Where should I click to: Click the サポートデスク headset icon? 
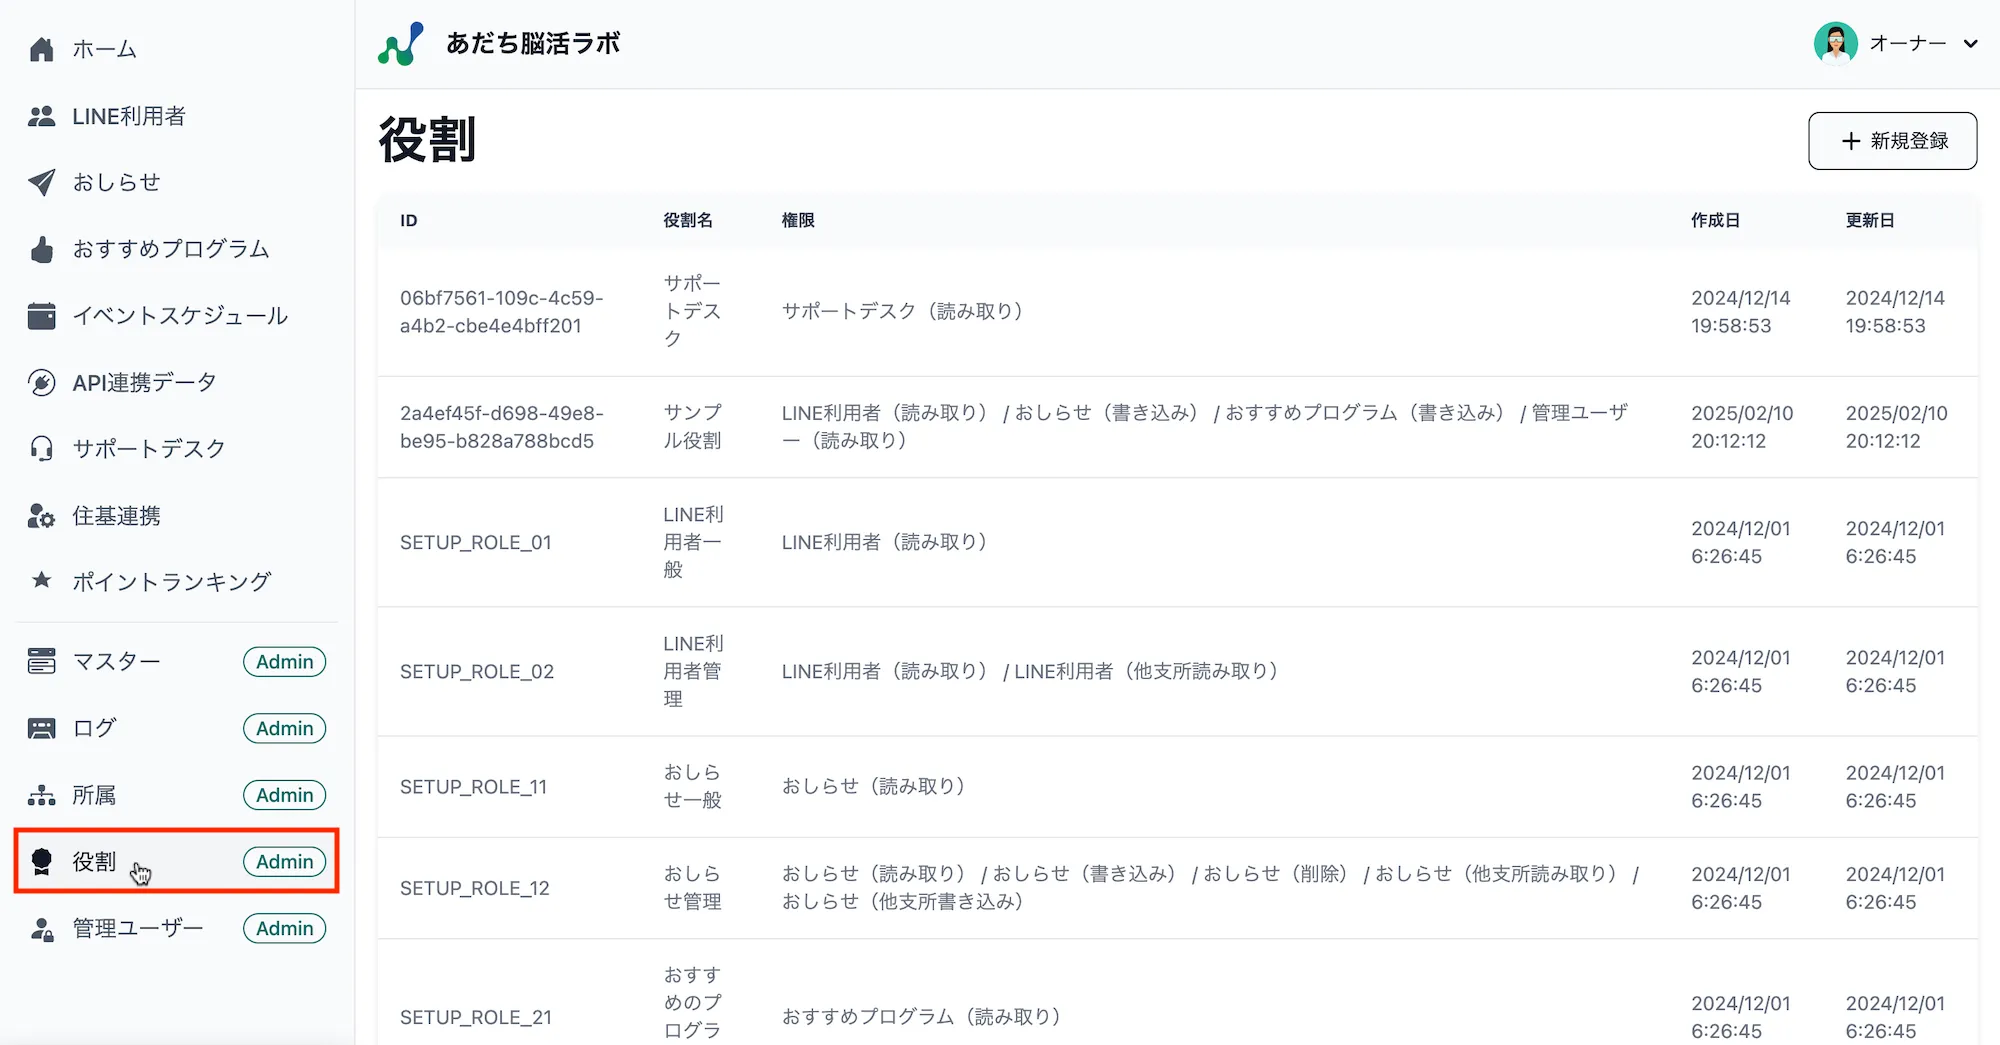[x=41, y=449]
